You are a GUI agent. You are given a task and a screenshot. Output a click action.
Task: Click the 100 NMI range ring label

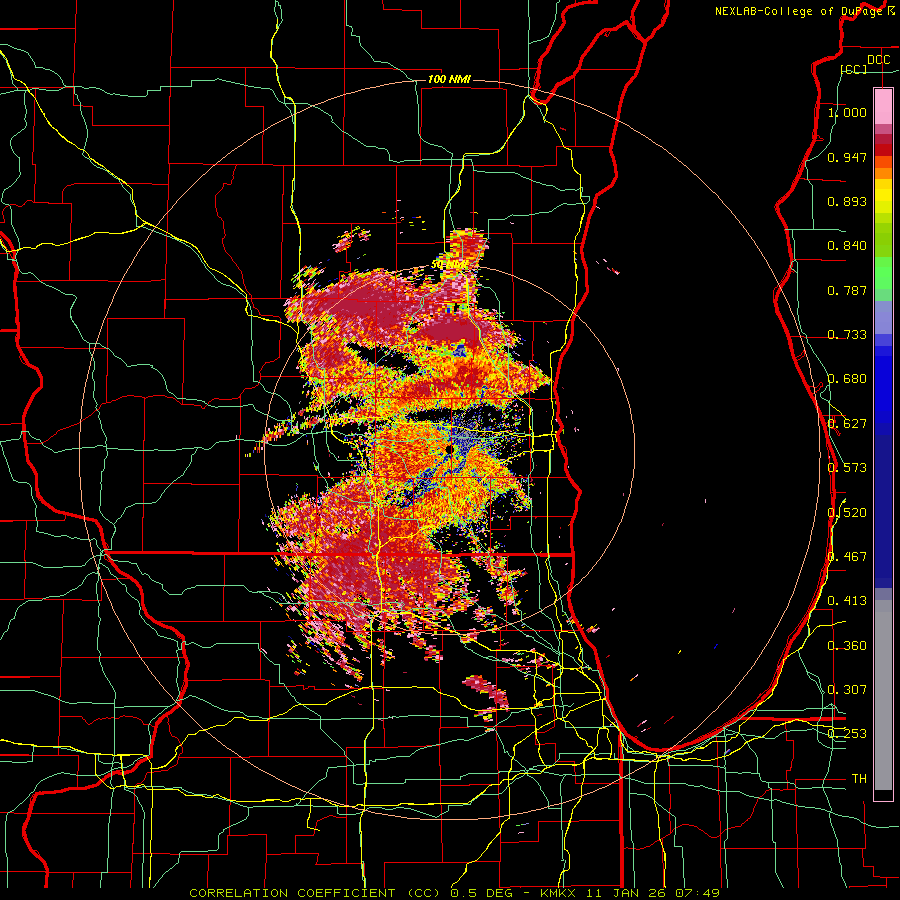(449, 79)
